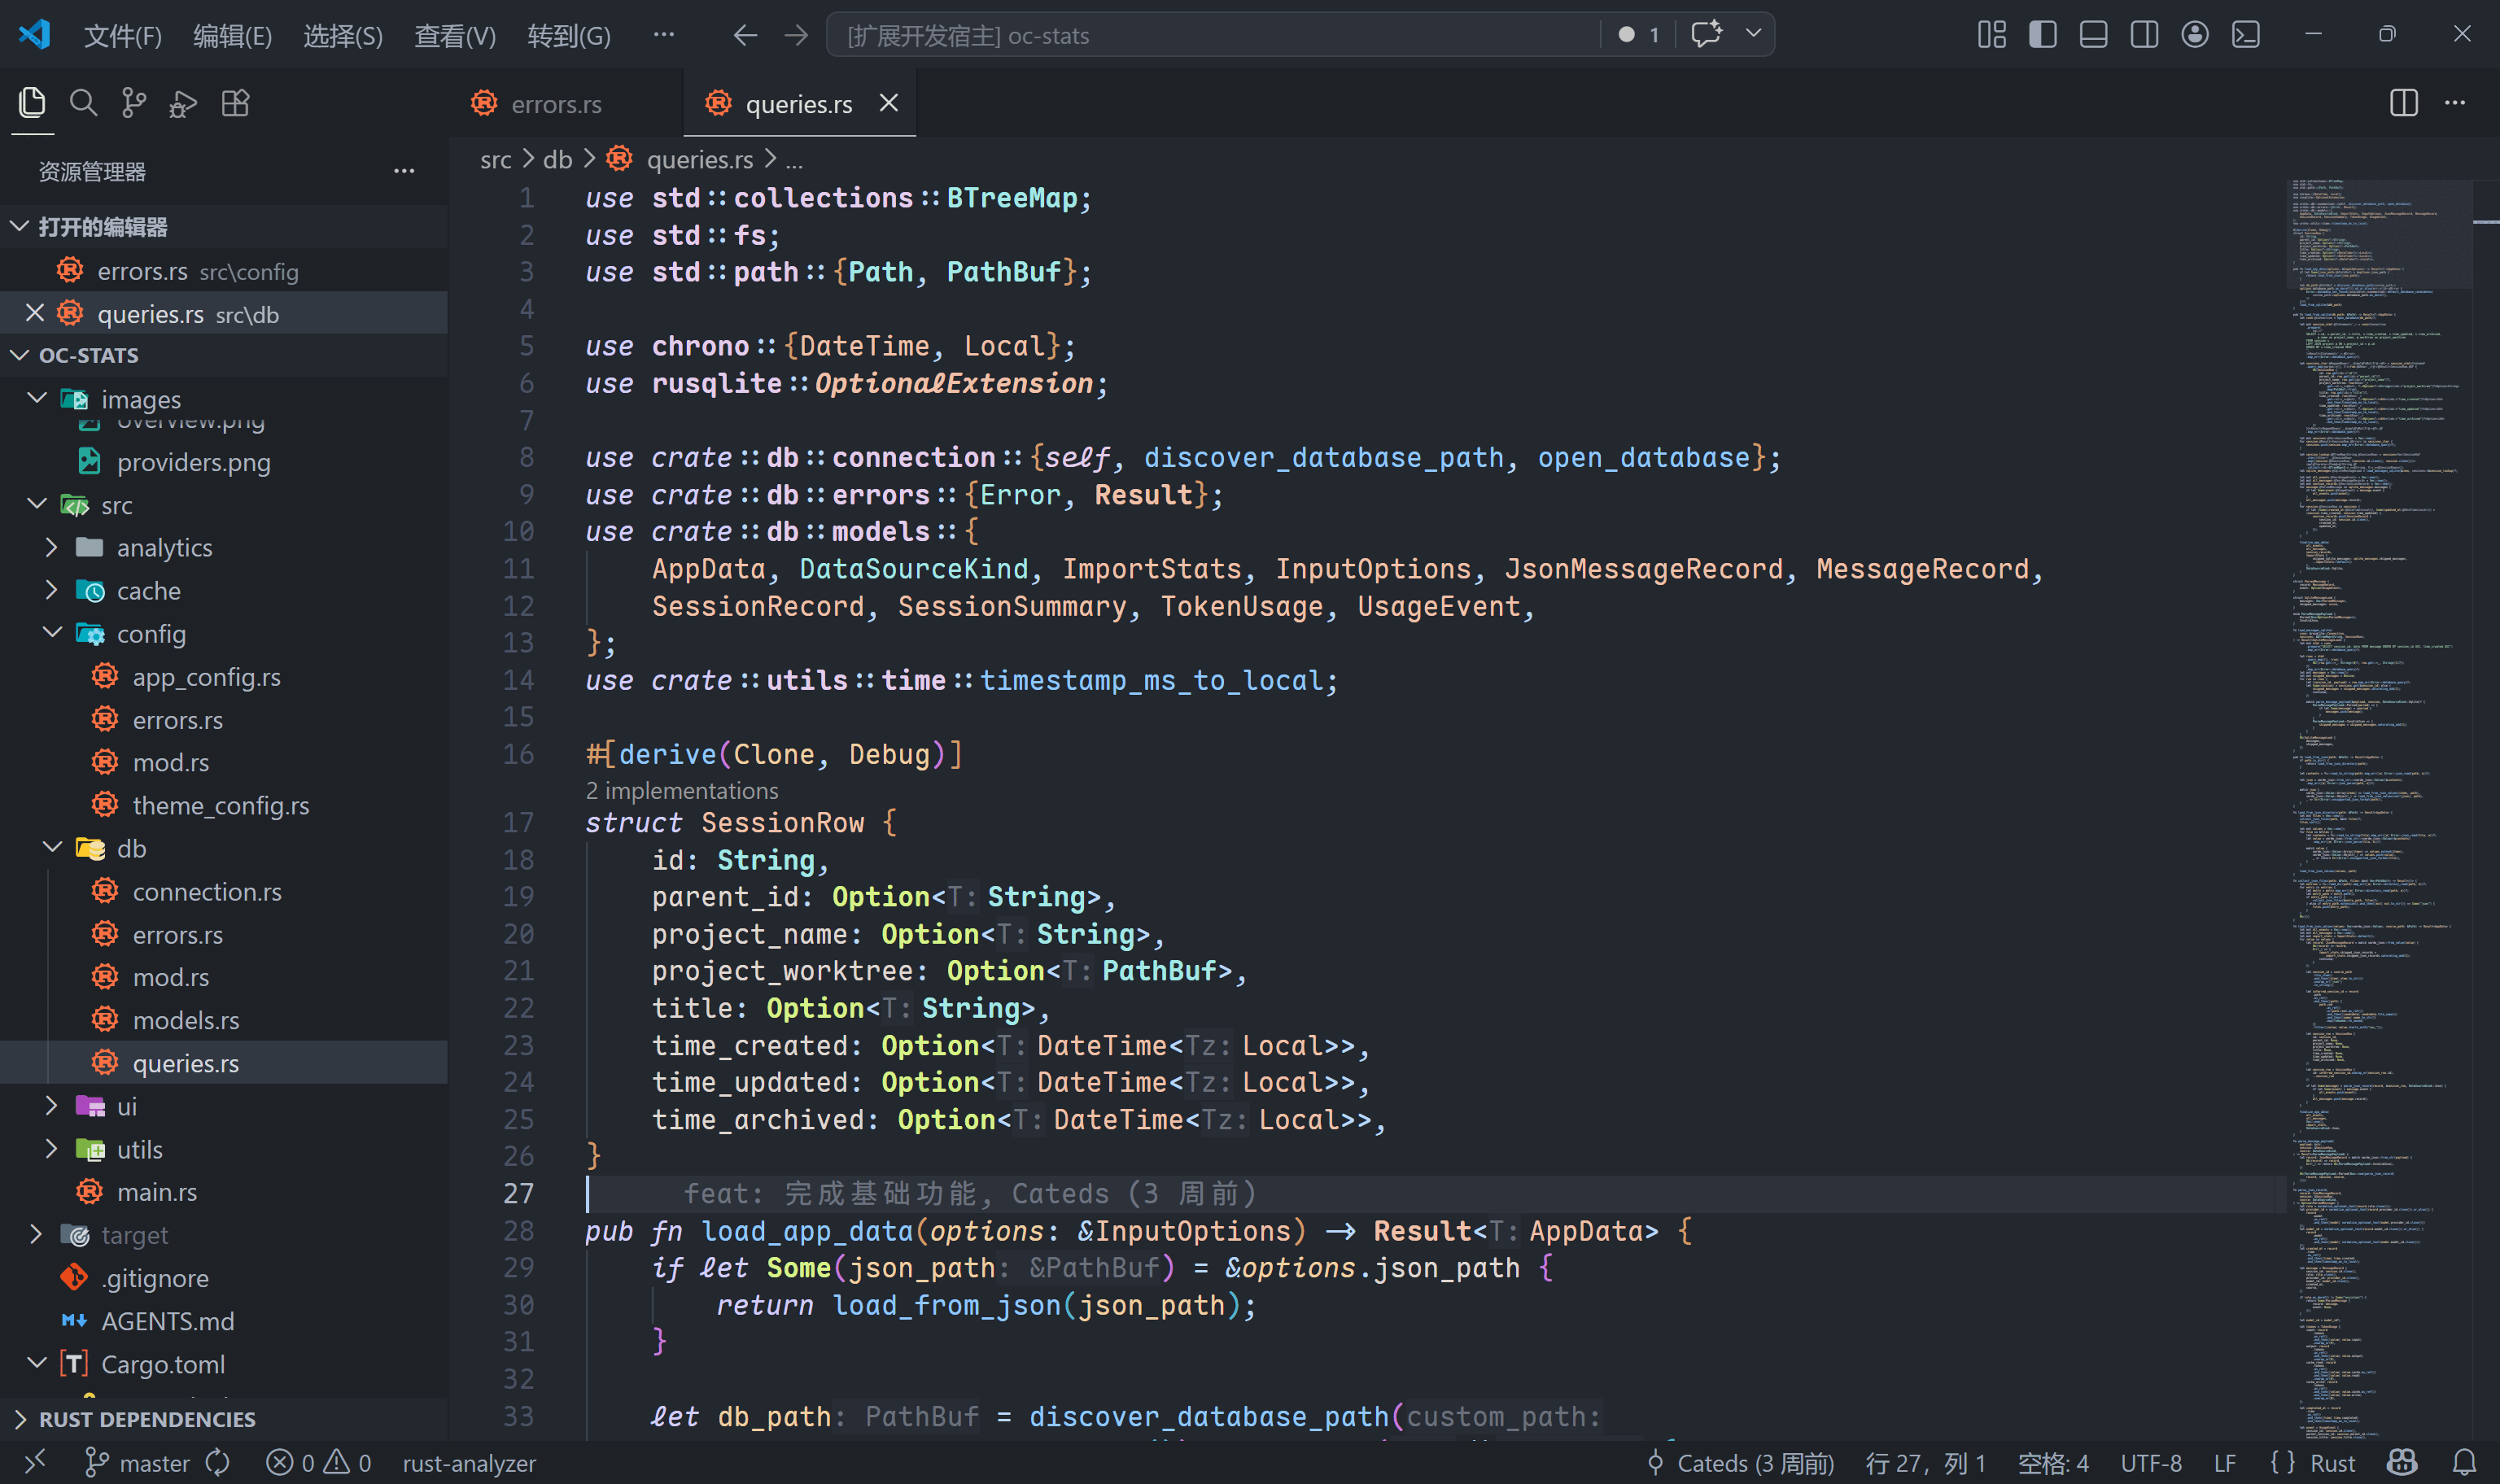Click the Go Forward arrow in title bar
Image resolution: width=2500 pixels, height=1484 pixels.
point(796,35)
